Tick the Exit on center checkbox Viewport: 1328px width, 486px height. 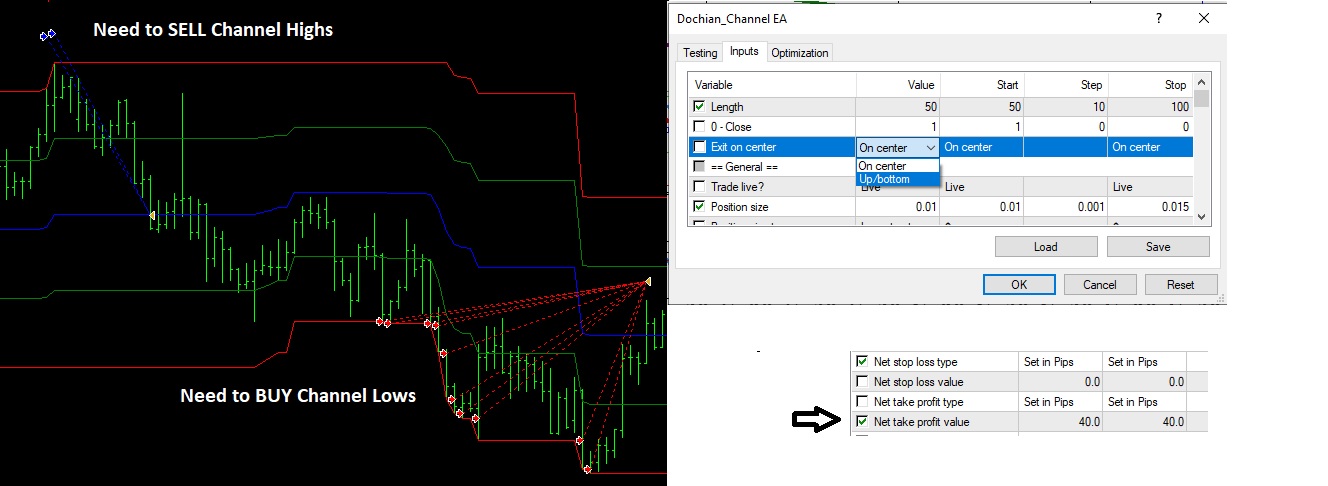(x=699, y=147)
